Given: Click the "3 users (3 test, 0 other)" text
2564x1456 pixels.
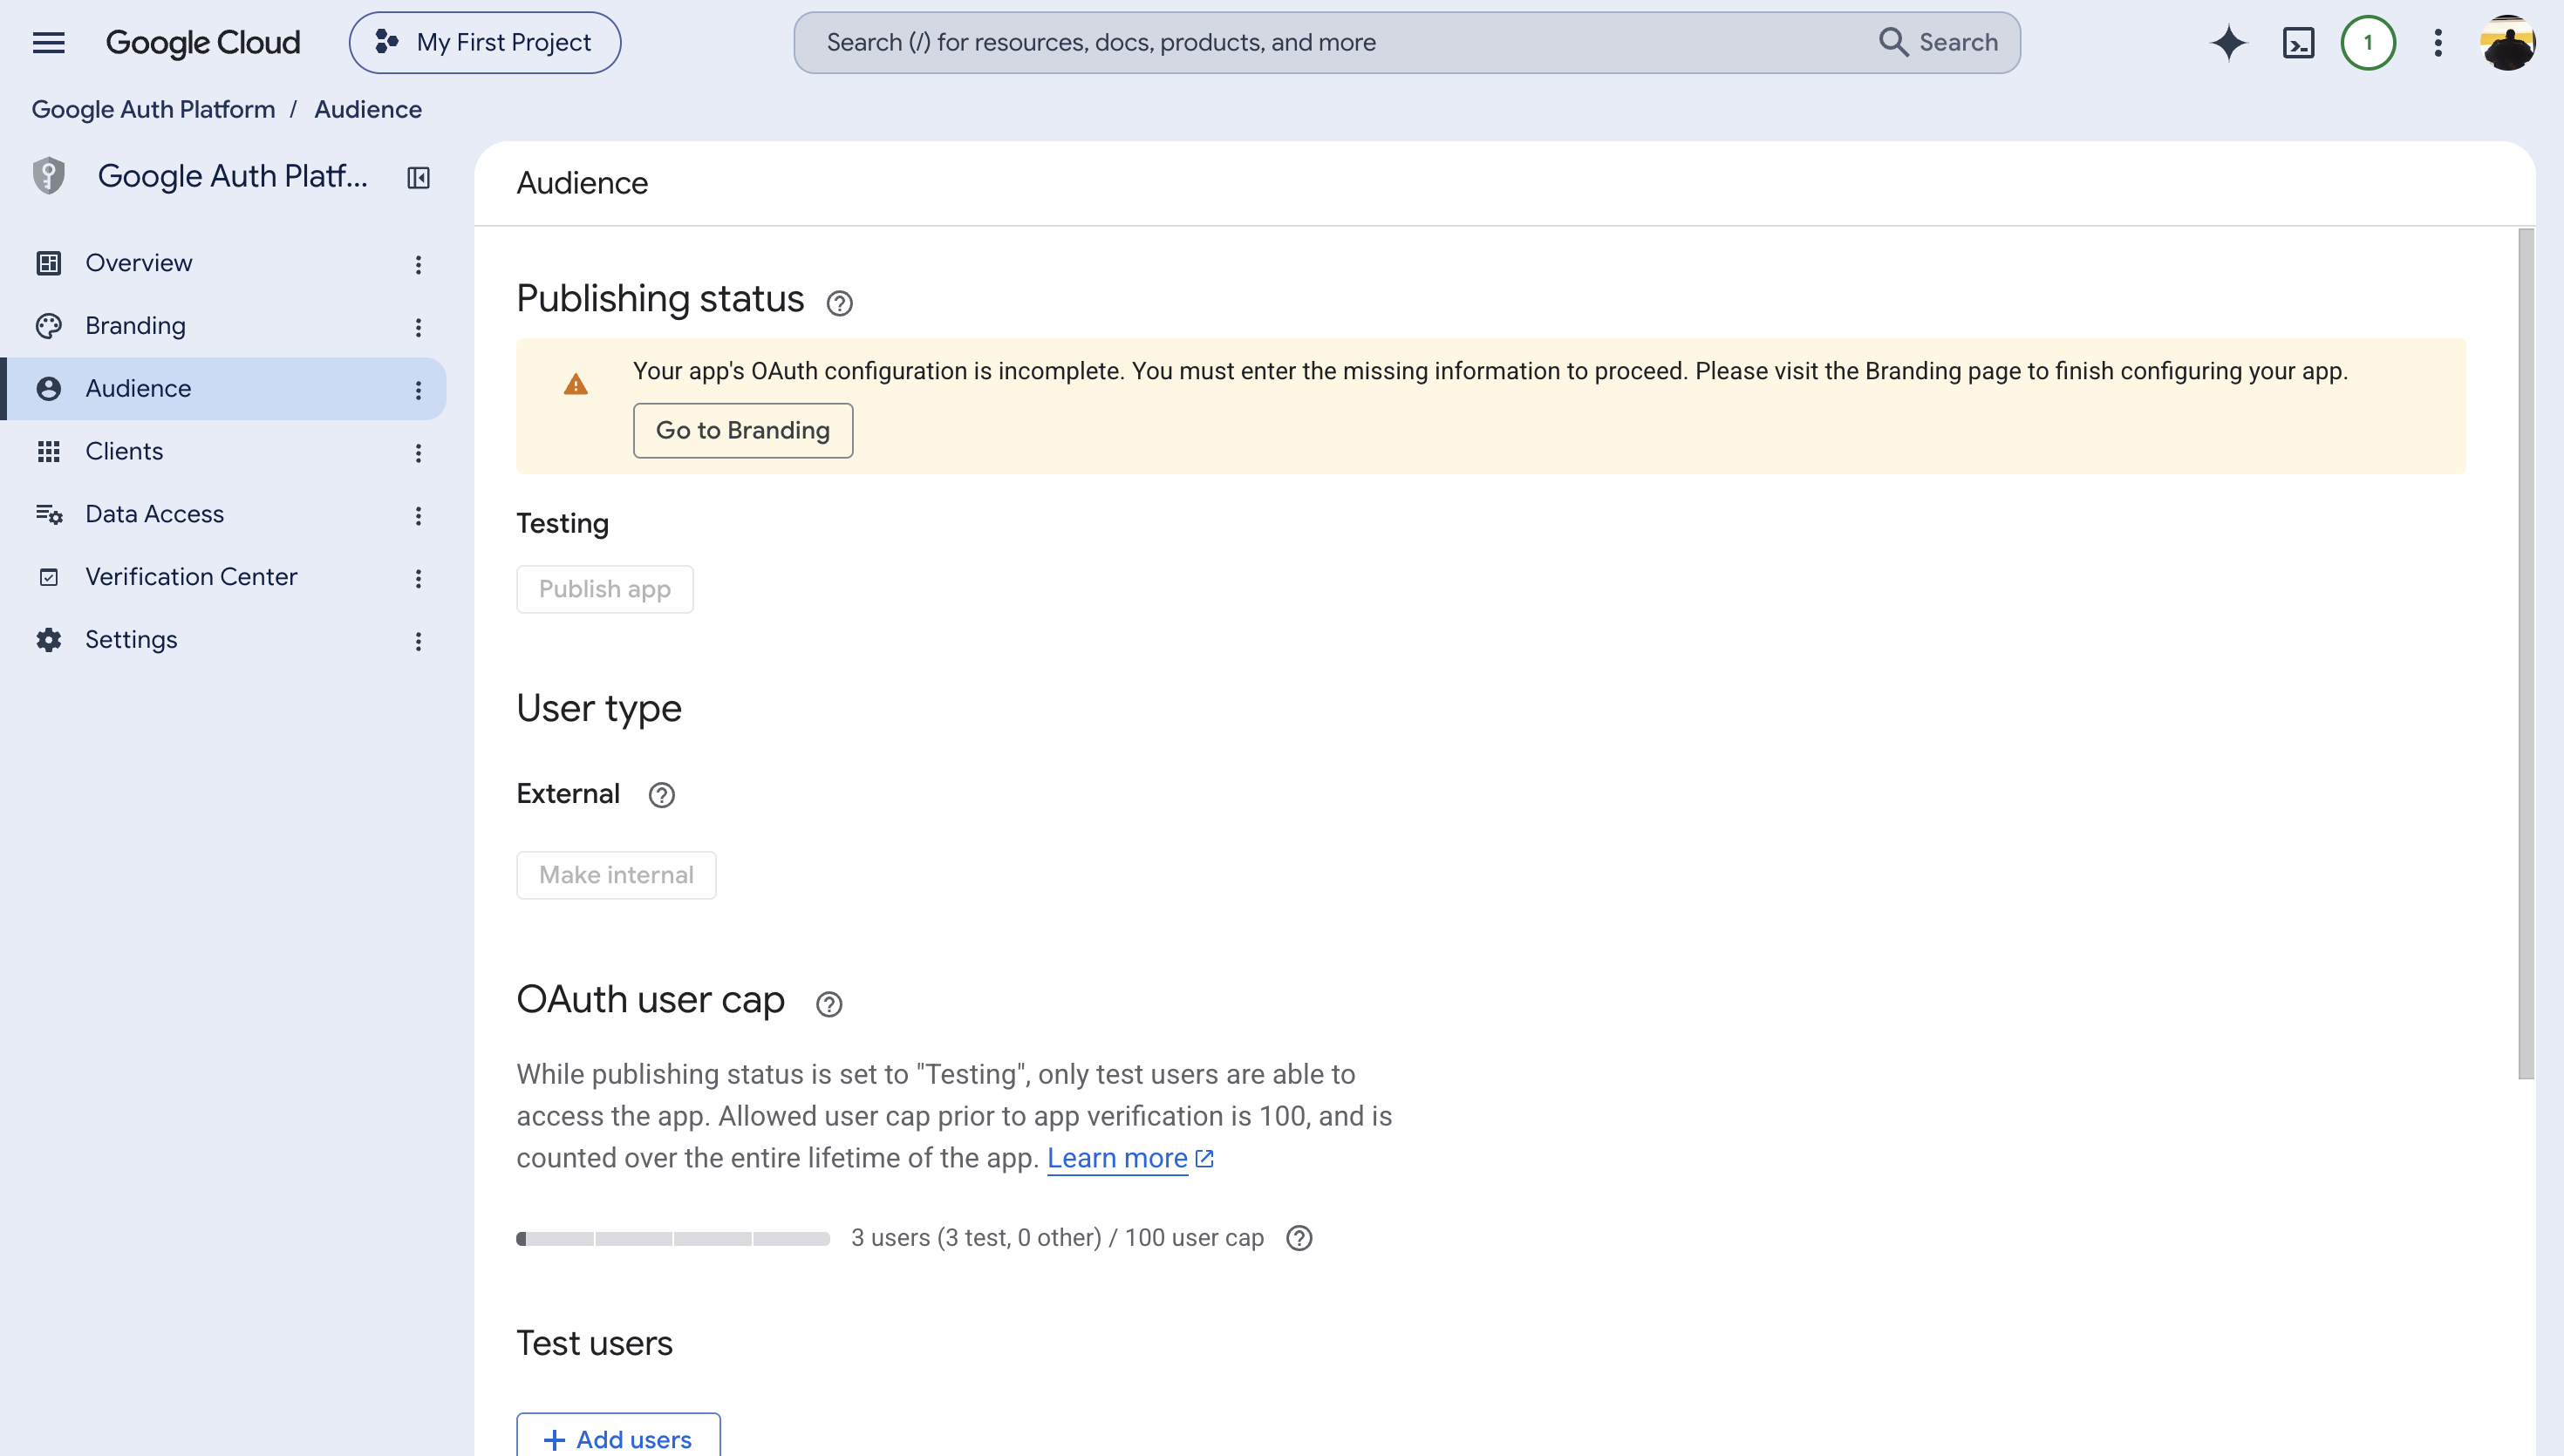Looking at the screenshot, I should (975, 1238).
